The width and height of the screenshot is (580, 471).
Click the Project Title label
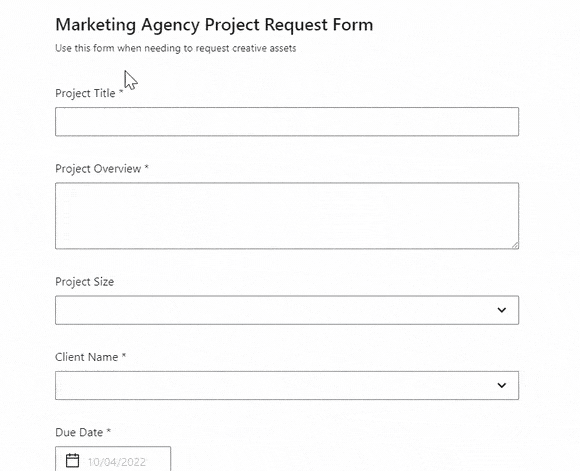(85, 93)
